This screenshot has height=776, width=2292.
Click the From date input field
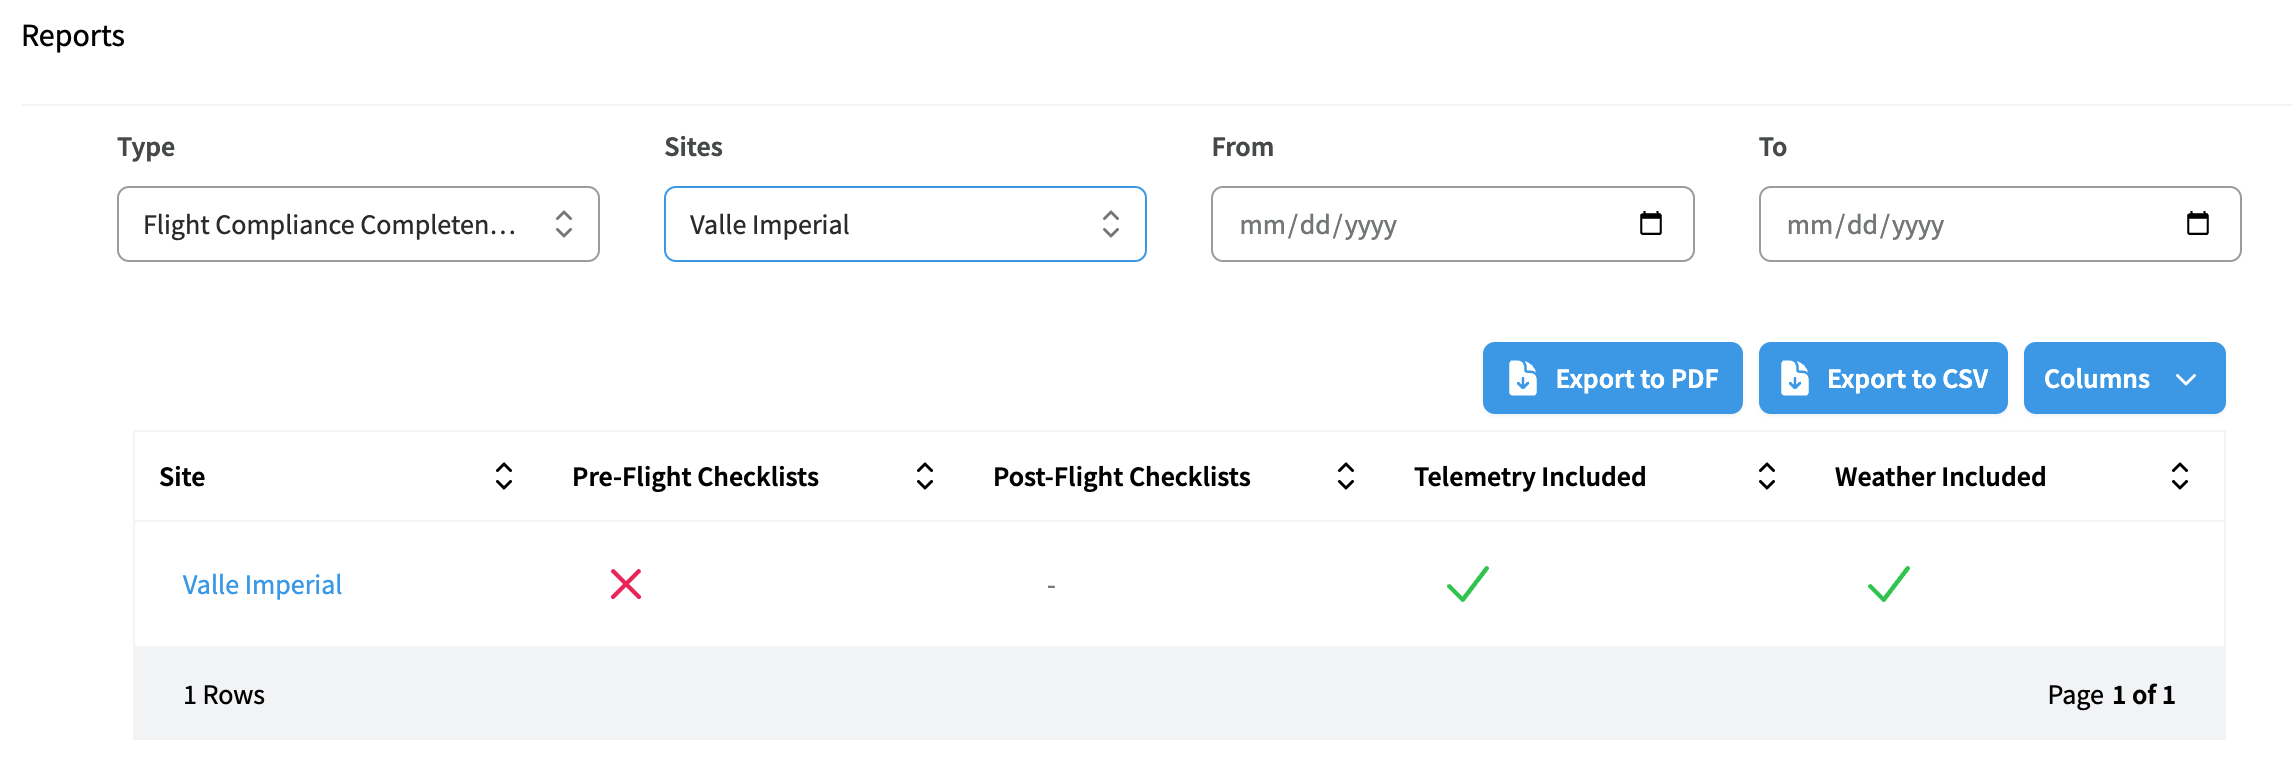click(1452, 224)
